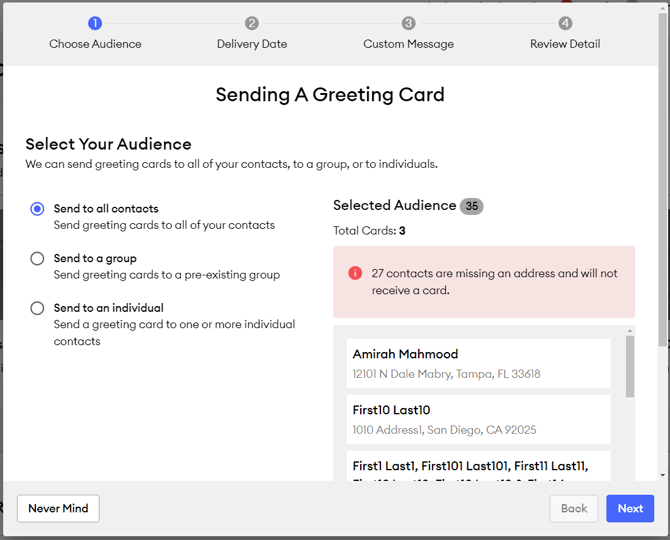Click the disabled Back button
Viewport: 670px width, 540px height.
coord(574,508)
